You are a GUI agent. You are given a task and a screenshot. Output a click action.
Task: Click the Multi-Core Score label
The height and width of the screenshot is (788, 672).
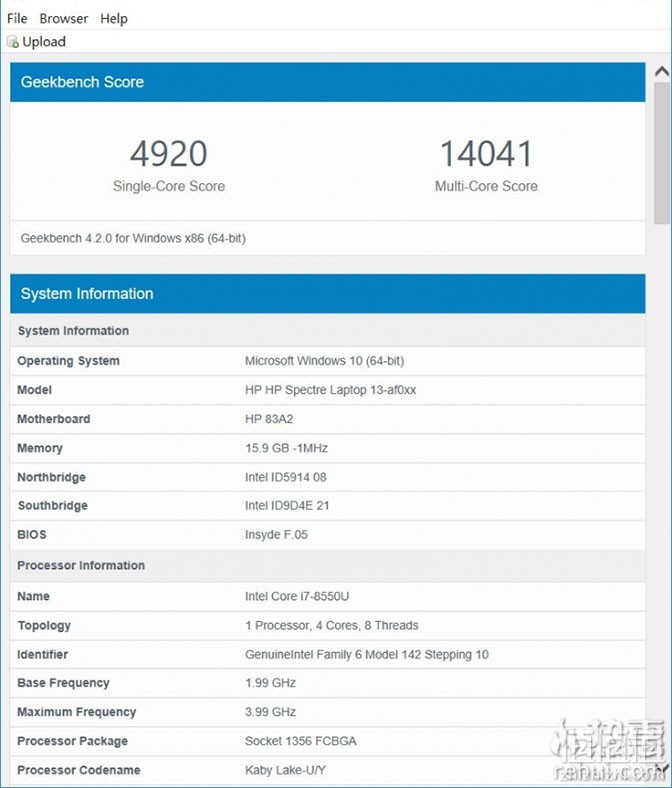[x=486, y=186]
